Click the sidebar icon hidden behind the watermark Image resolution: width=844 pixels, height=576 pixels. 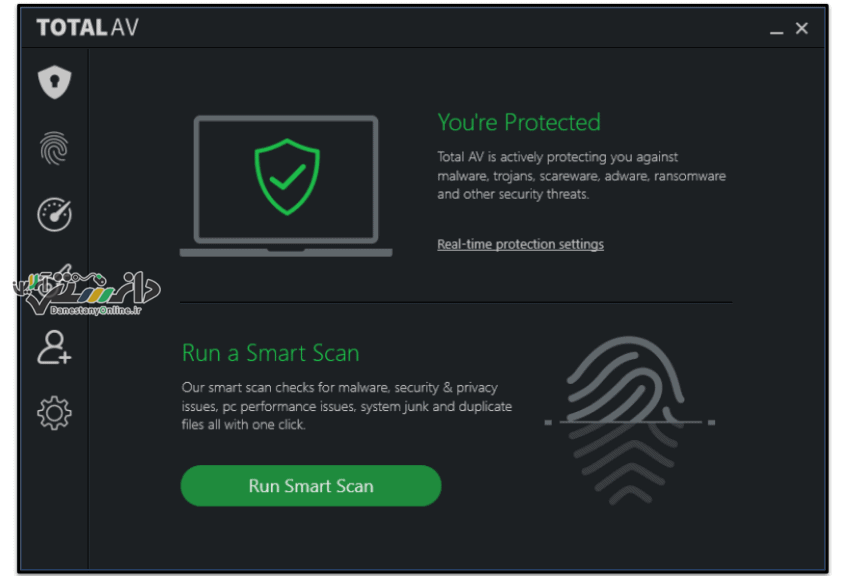54,281
